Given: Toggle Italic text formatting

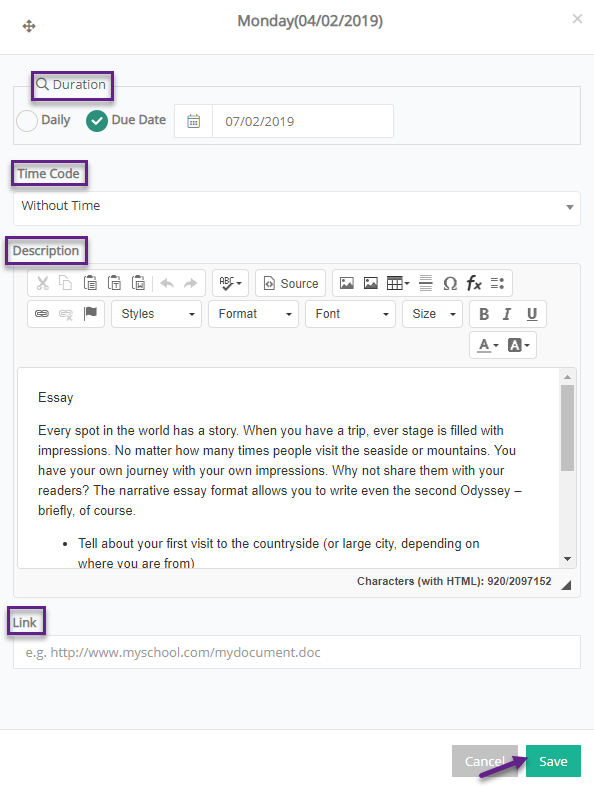Looking at the screenshot, I should tap(507, 314).
